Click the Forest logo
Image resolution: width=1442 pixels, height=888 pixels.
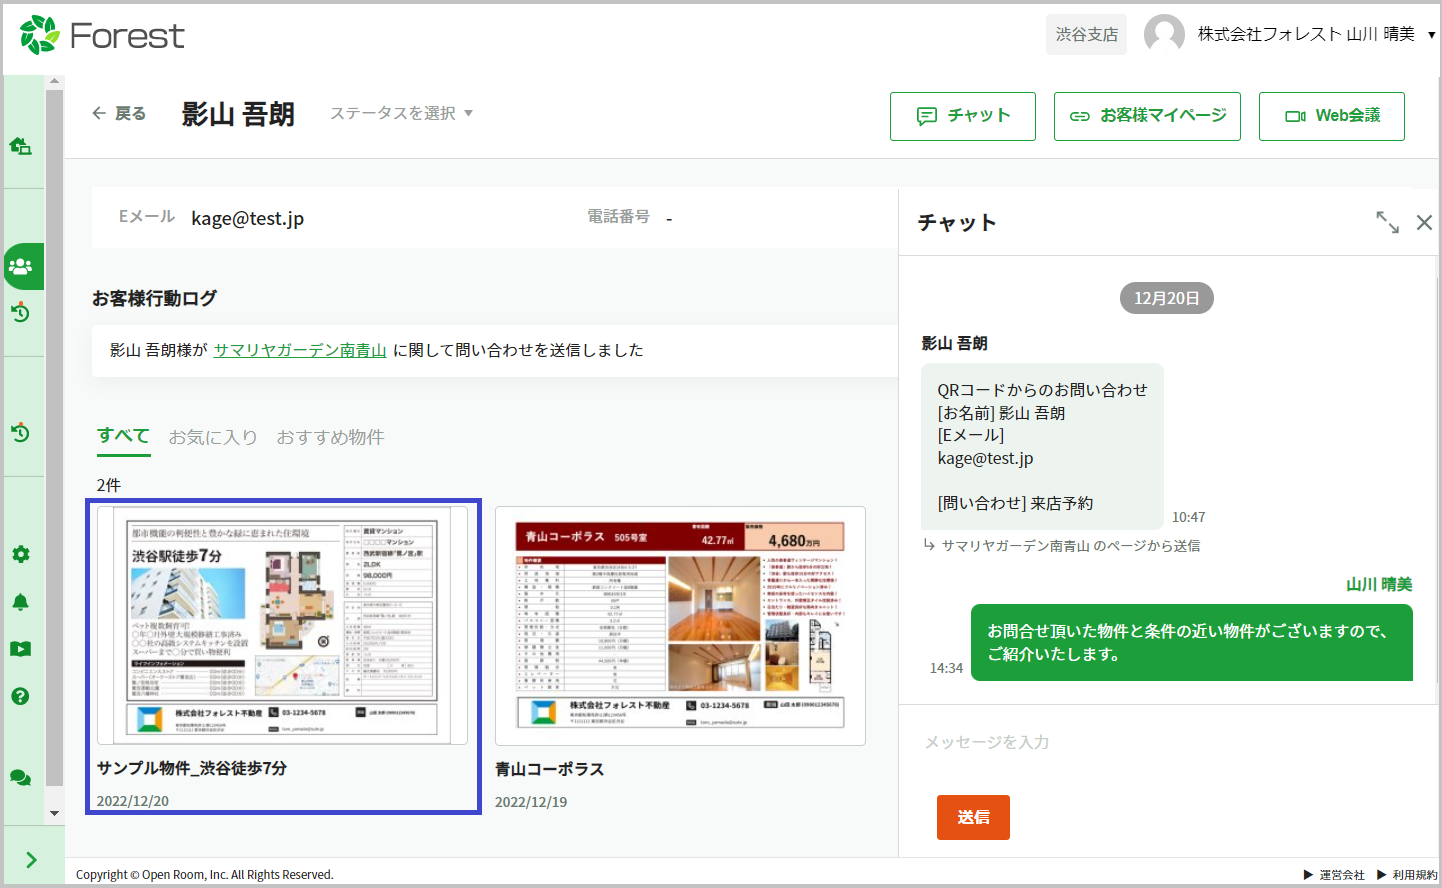(102, 35)
